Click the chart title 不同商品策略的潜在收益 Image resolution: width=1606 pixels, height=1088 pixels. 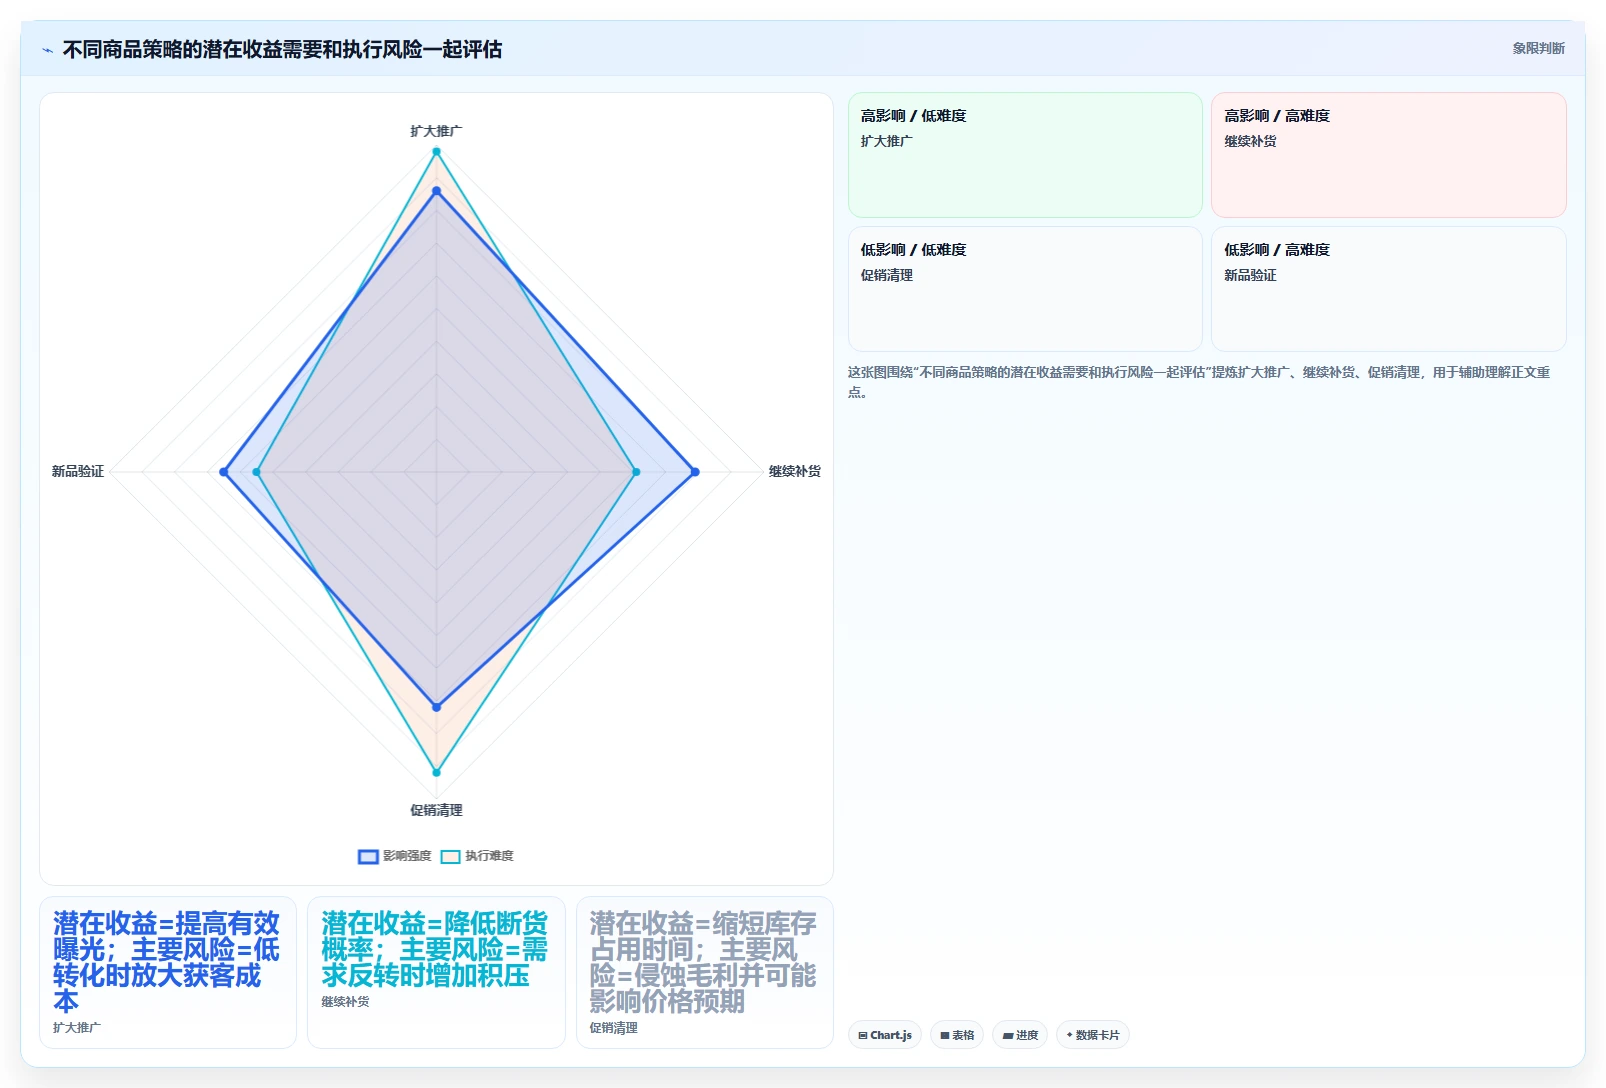(283, 49)
